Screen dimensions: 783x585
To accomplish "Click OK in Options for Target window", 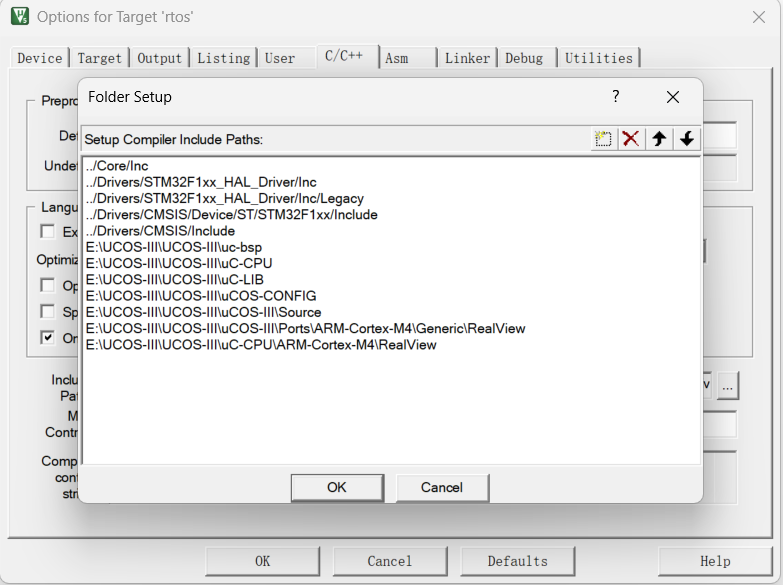I will click(x=263, y=561).
